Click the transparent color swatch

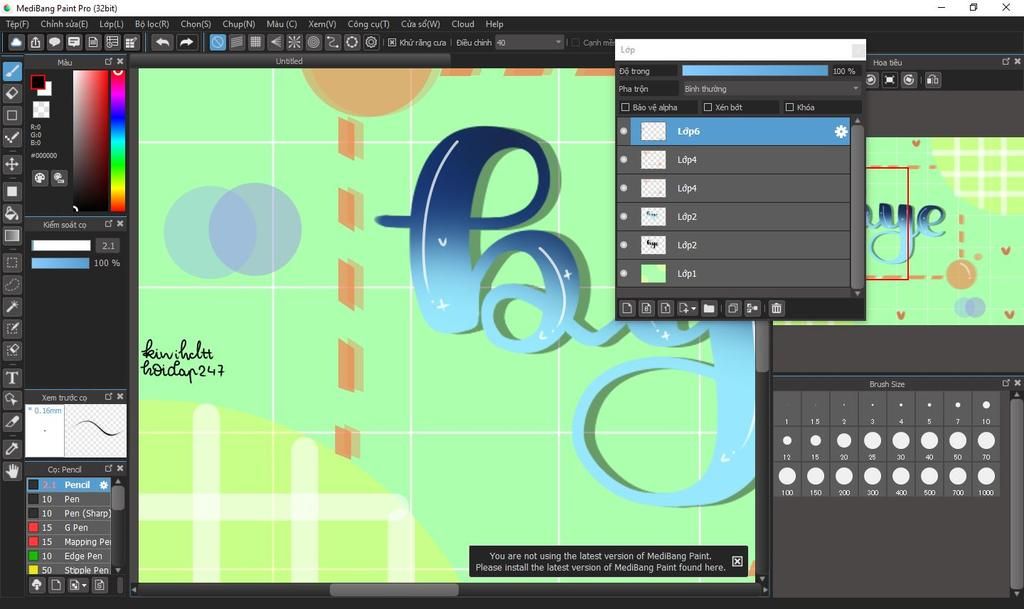[x=41, y=109]
